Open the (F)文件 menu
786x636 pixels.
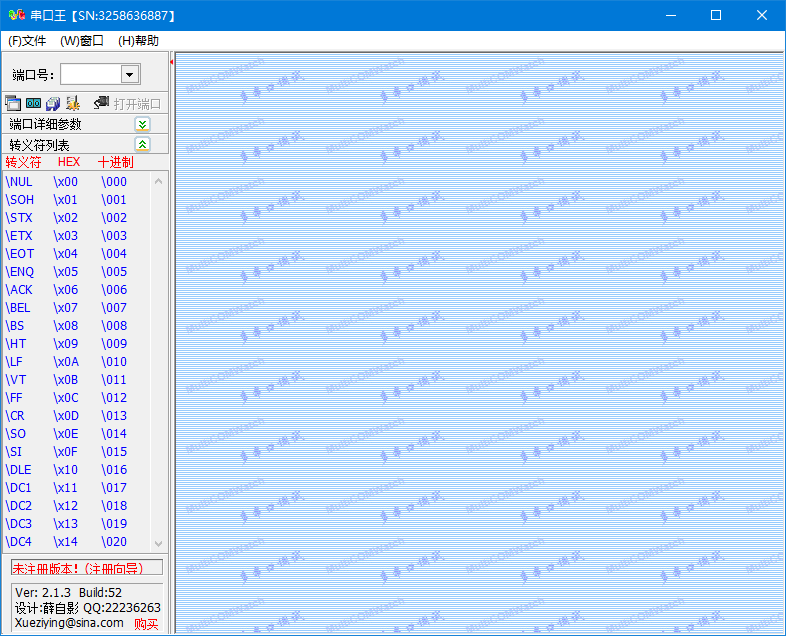click(27, 41)
